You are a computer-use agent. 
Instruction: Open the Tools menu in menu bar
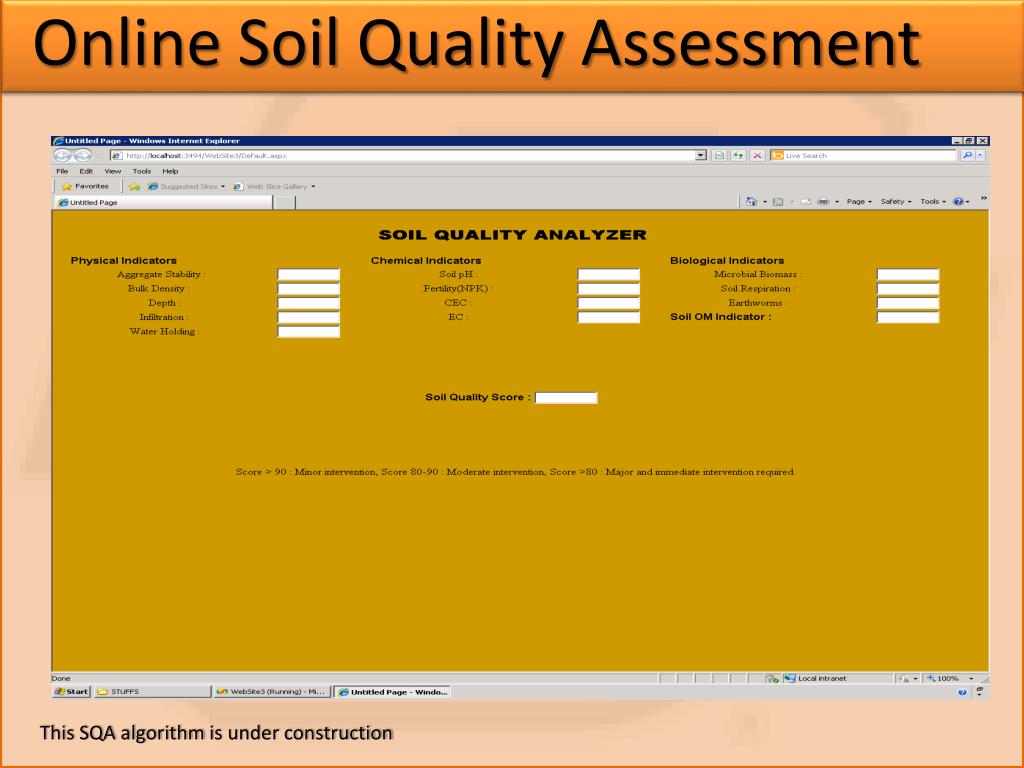(x=142, y=171)
